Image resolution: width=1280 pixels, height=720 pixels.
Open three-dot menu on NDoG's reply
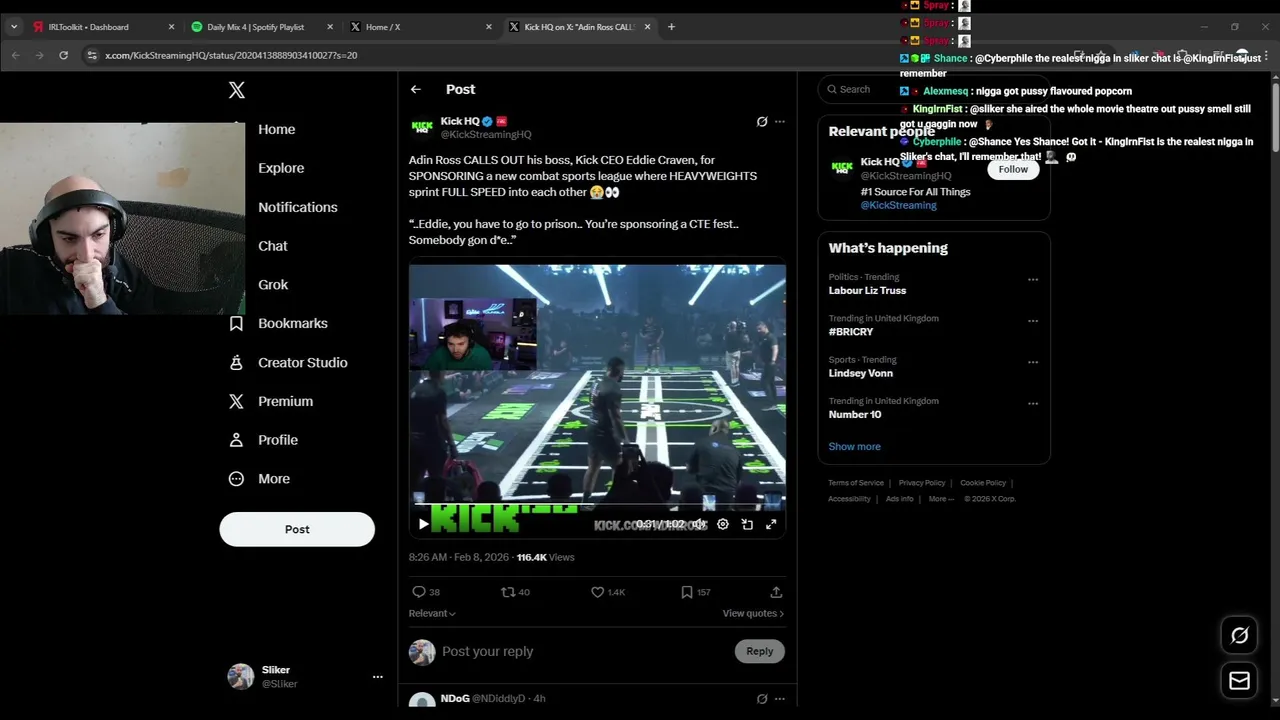[780, 699]
